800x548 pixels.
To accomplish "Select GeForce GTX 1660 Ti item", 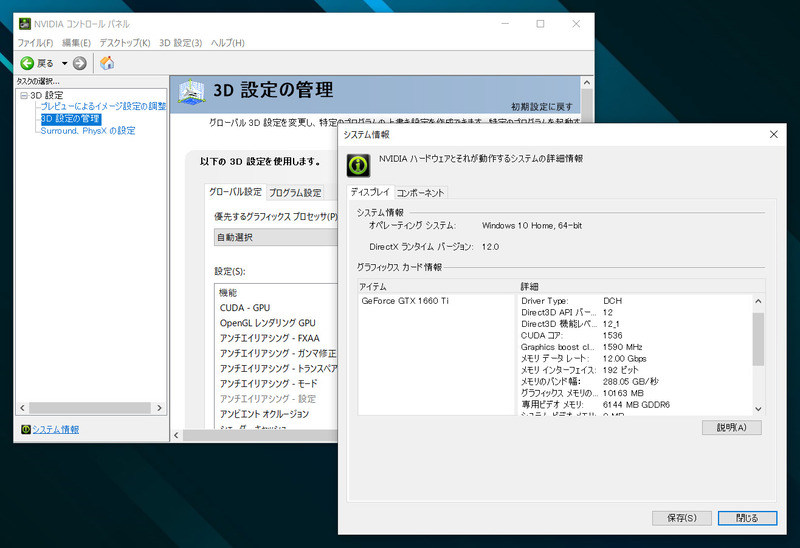I will pos(405,301).
